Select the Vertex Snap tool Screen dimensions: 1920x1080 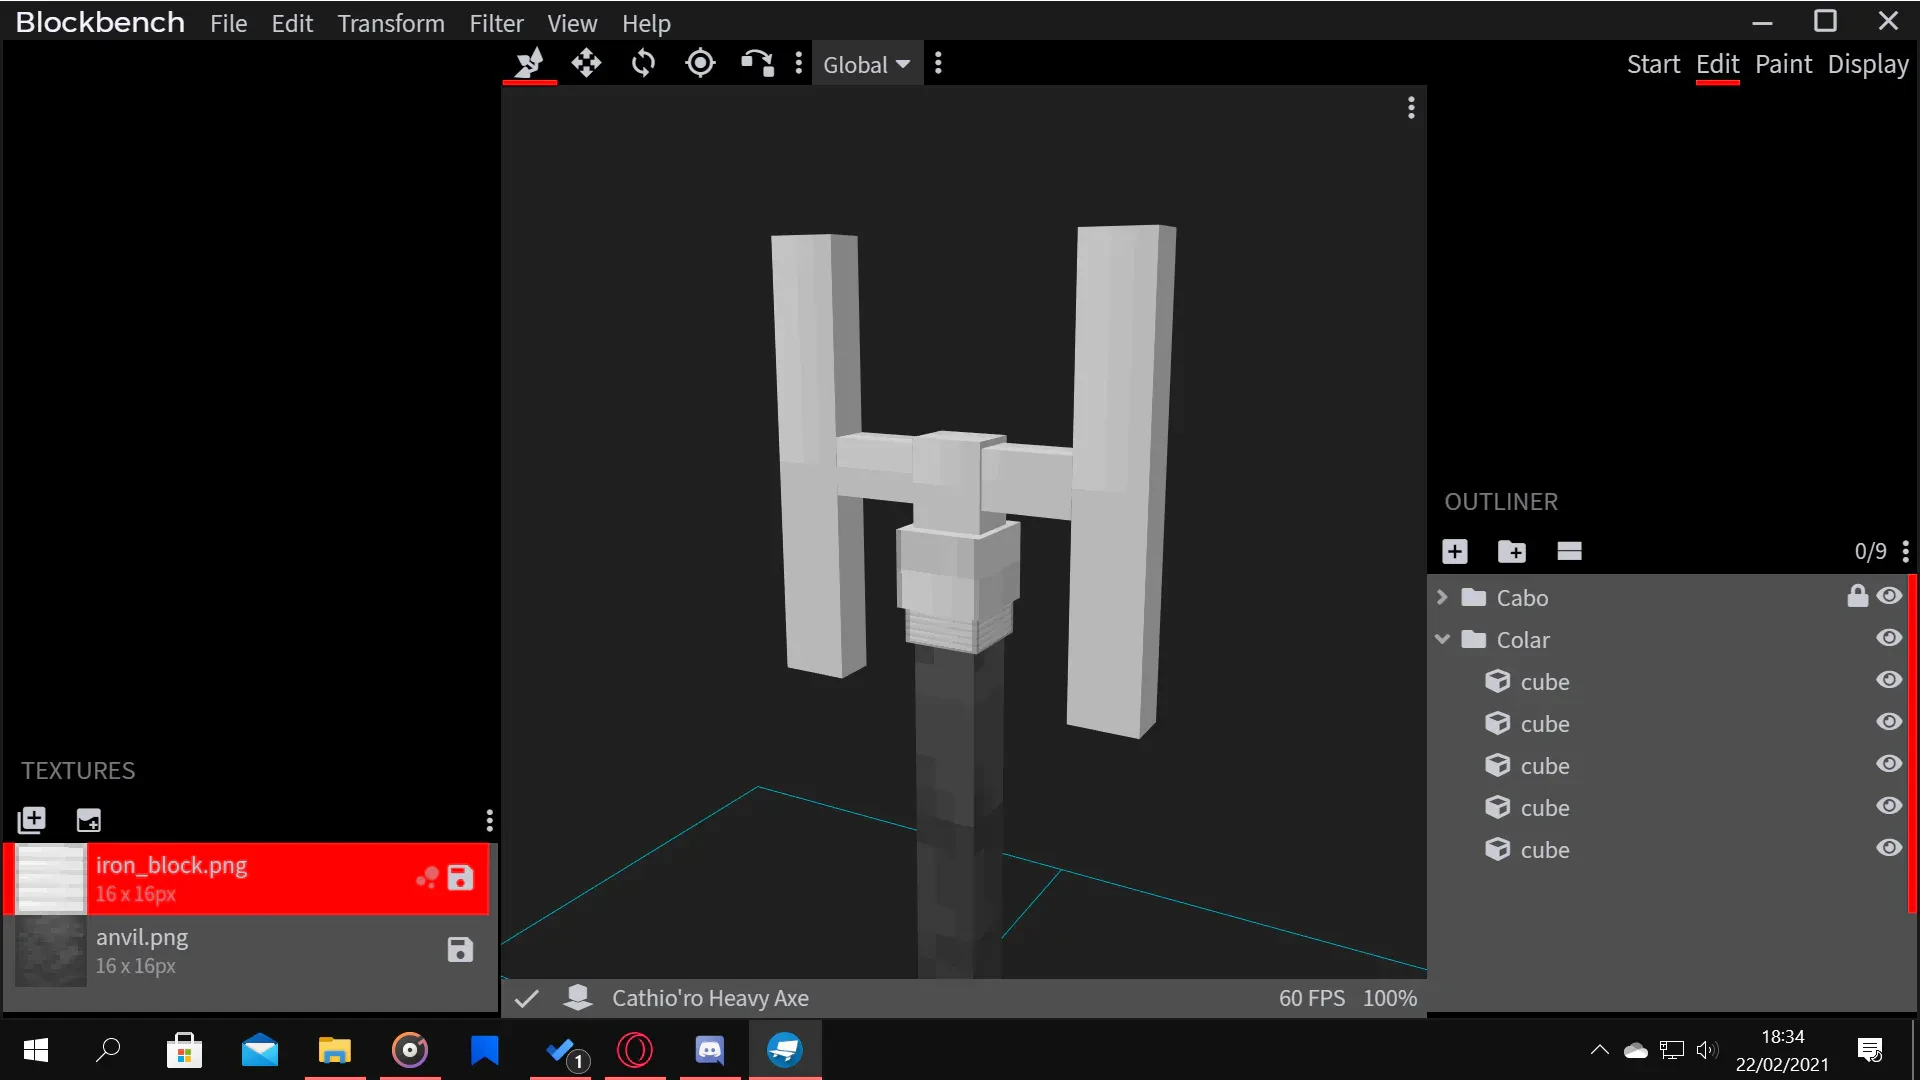click(757, 63)
